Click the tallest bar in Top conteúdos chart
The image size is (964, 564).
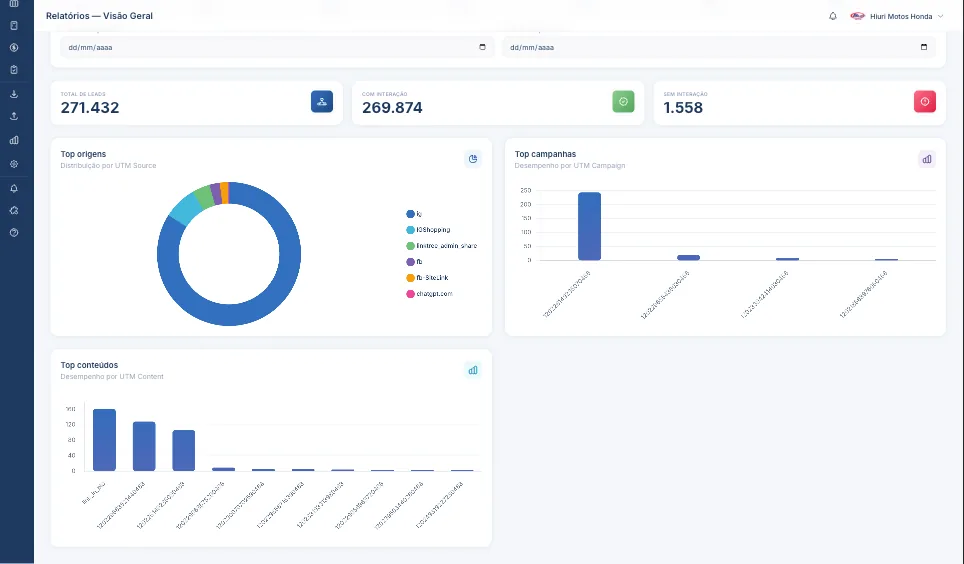point(104,440)
